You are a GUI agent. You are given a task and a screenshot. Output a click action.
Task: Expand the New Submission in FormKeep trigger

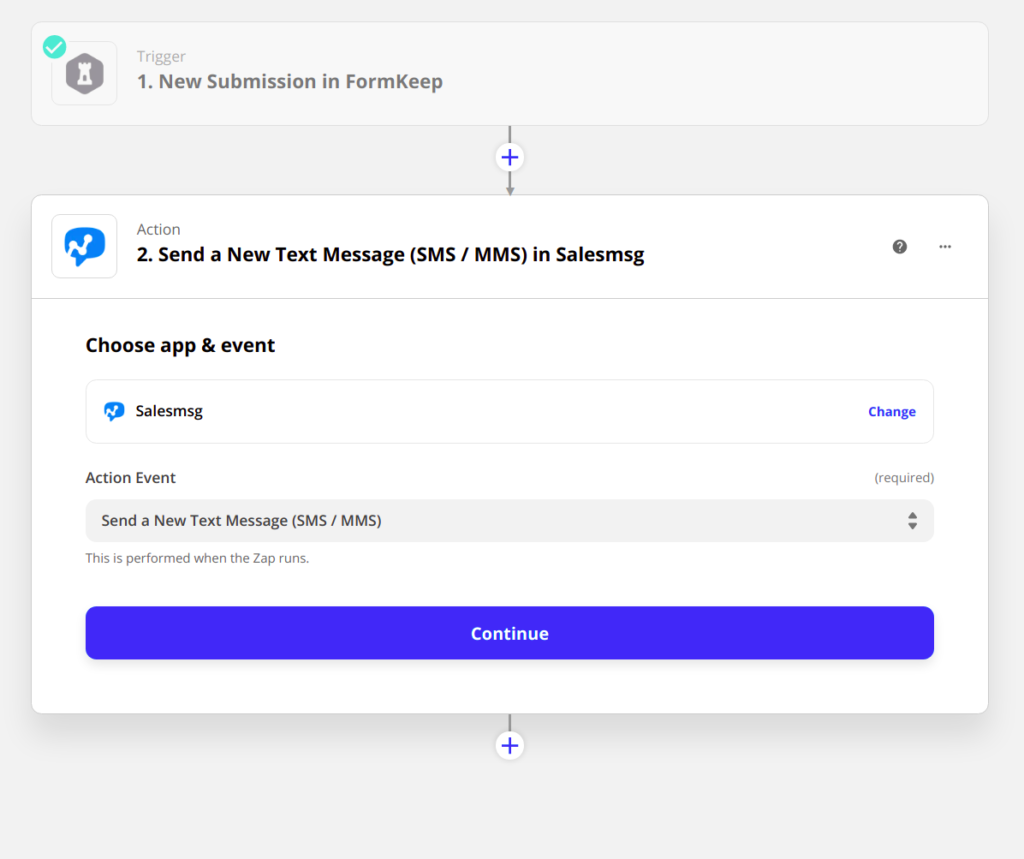pyautogui.click(x=290, y=82)
